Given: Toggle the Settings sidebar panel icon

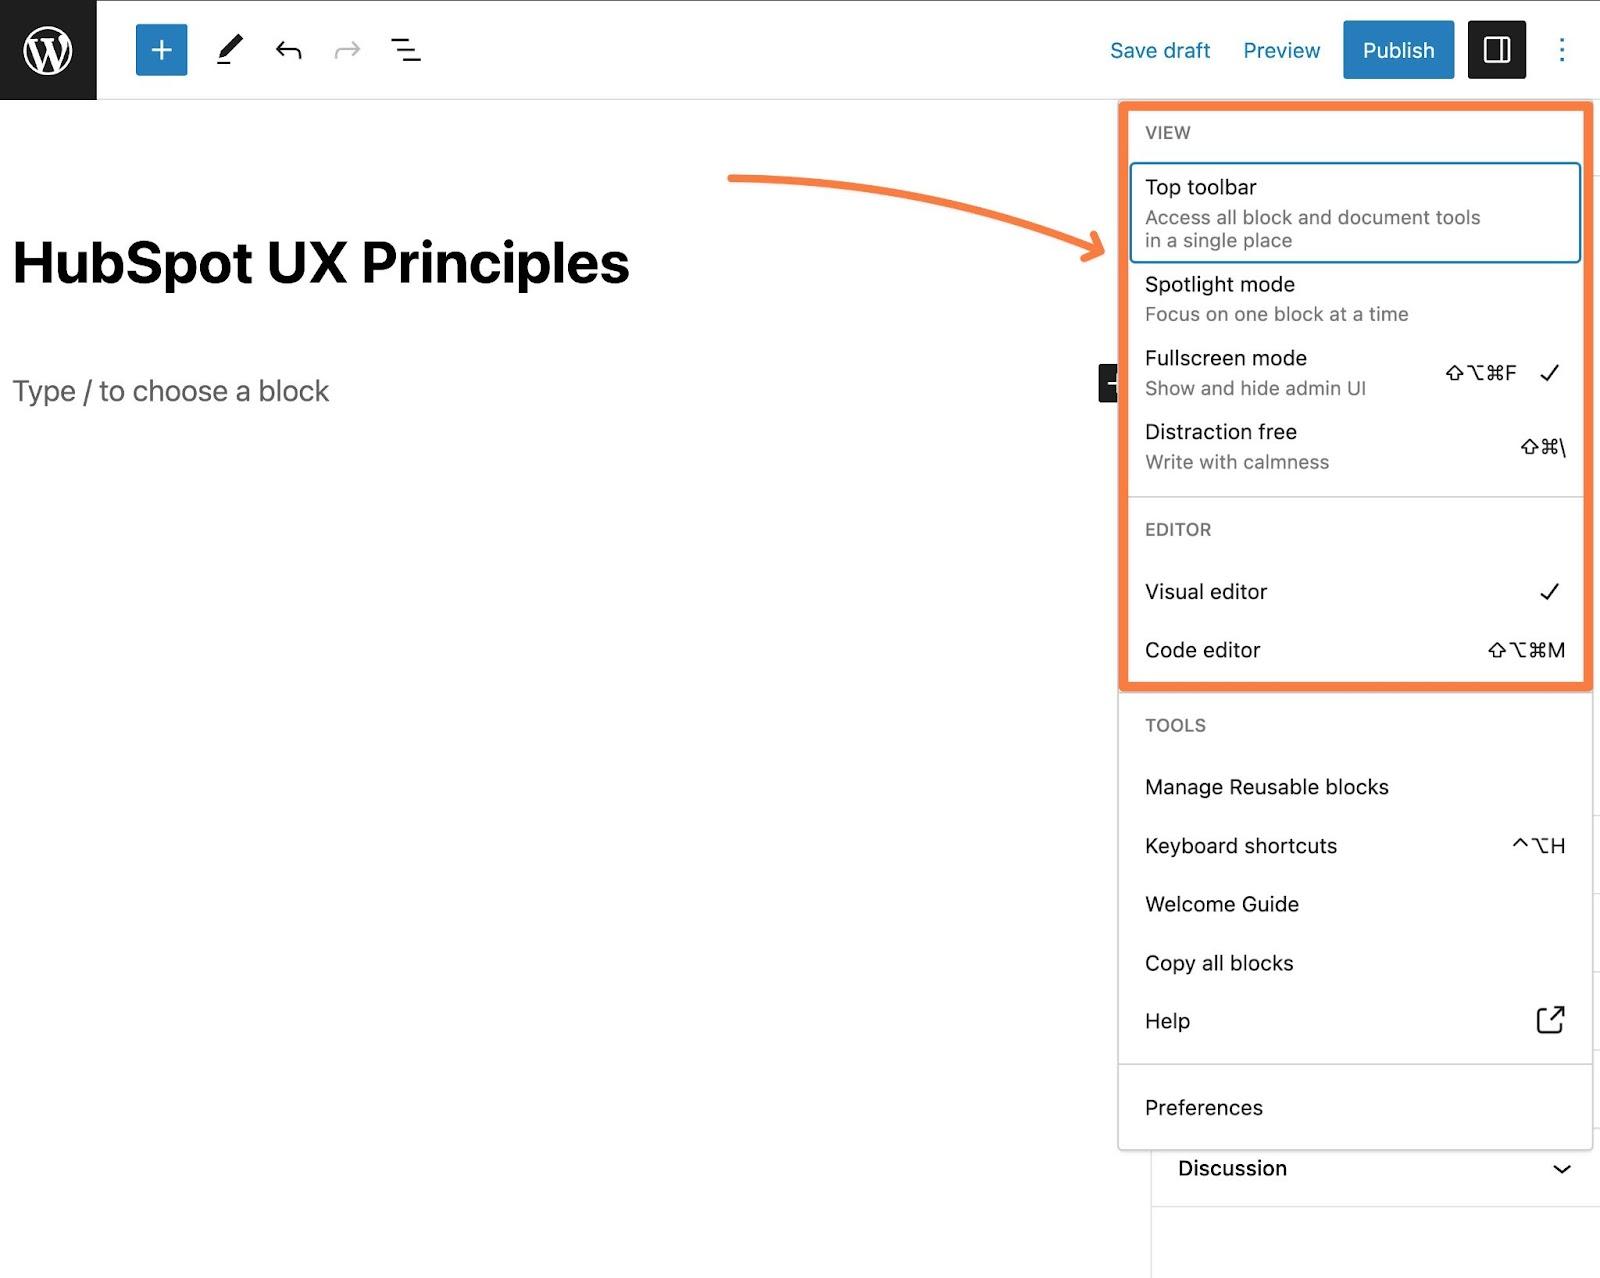Looking at the screenshot, I should click(1496, 50).
